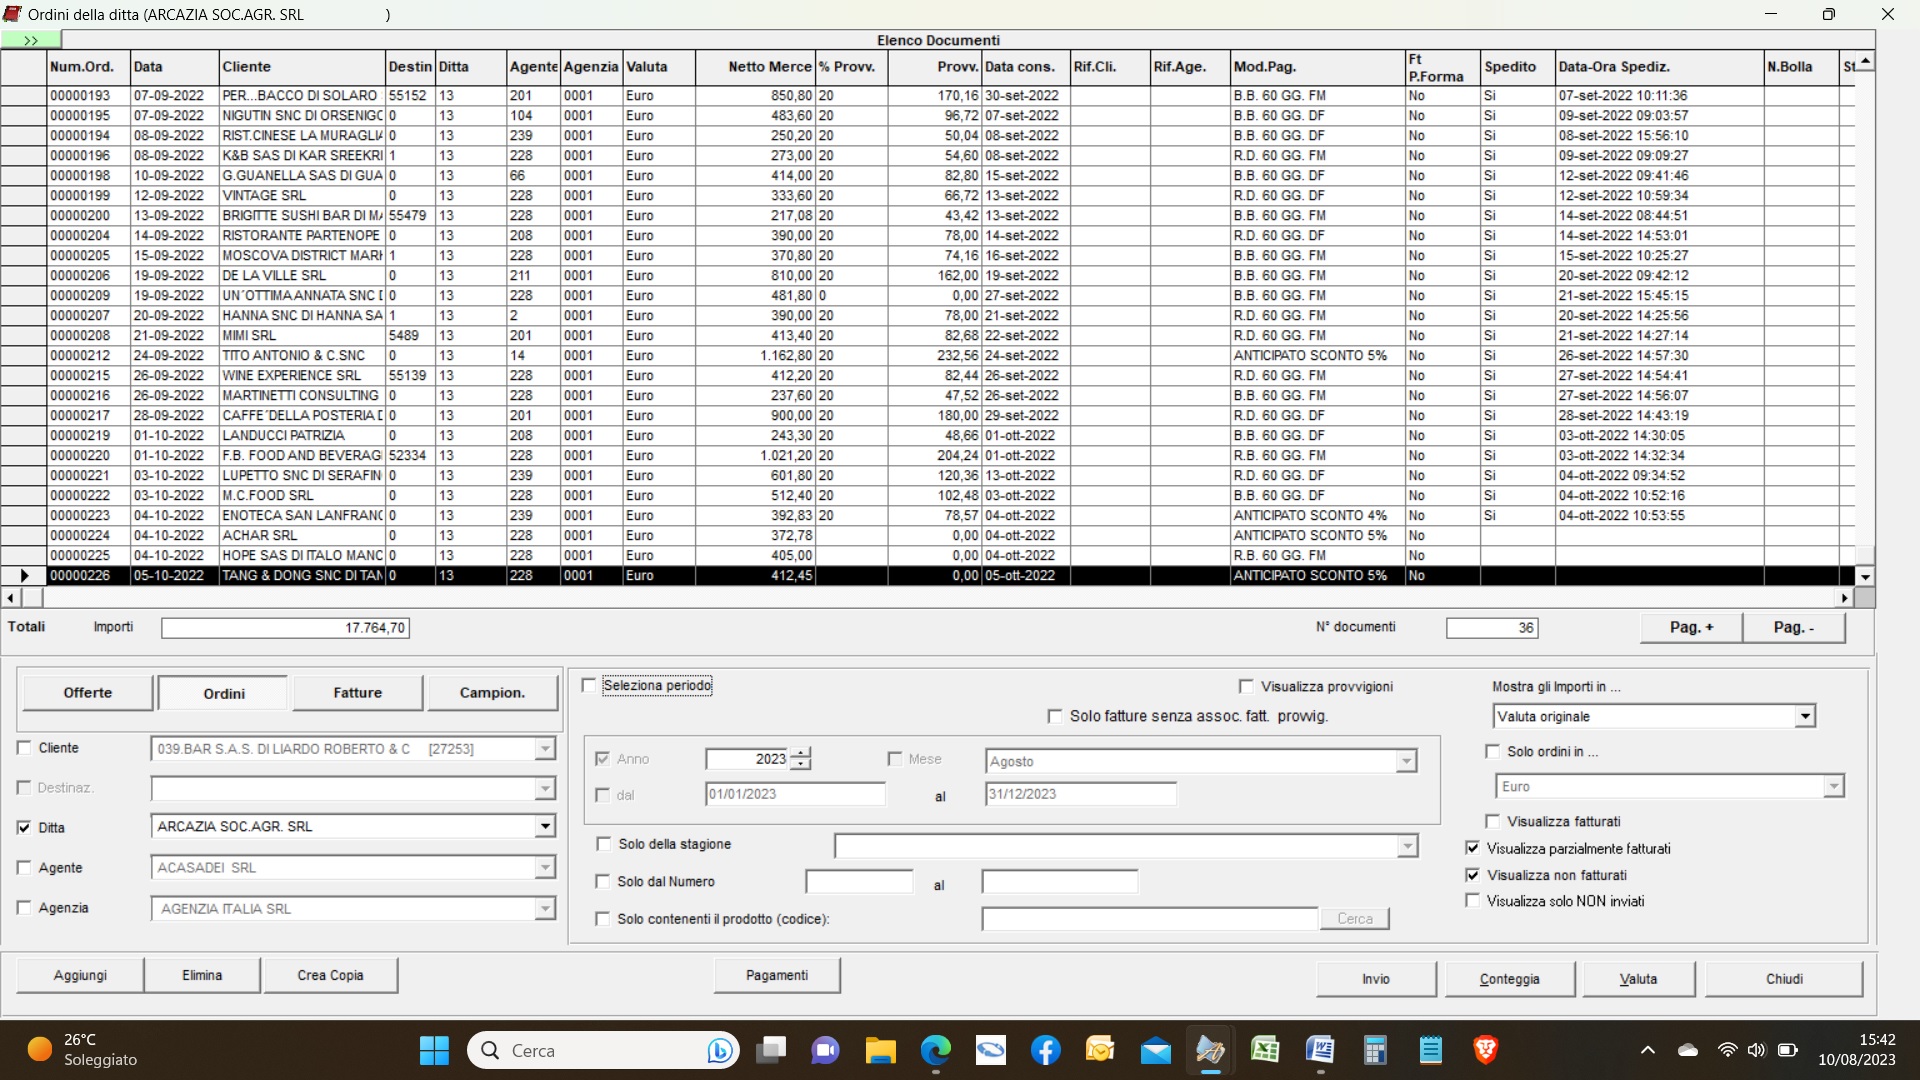Enable the Agenzia filter checkbox
The width and height of the screenshot is (1920, 1080).
click(25, 908)
